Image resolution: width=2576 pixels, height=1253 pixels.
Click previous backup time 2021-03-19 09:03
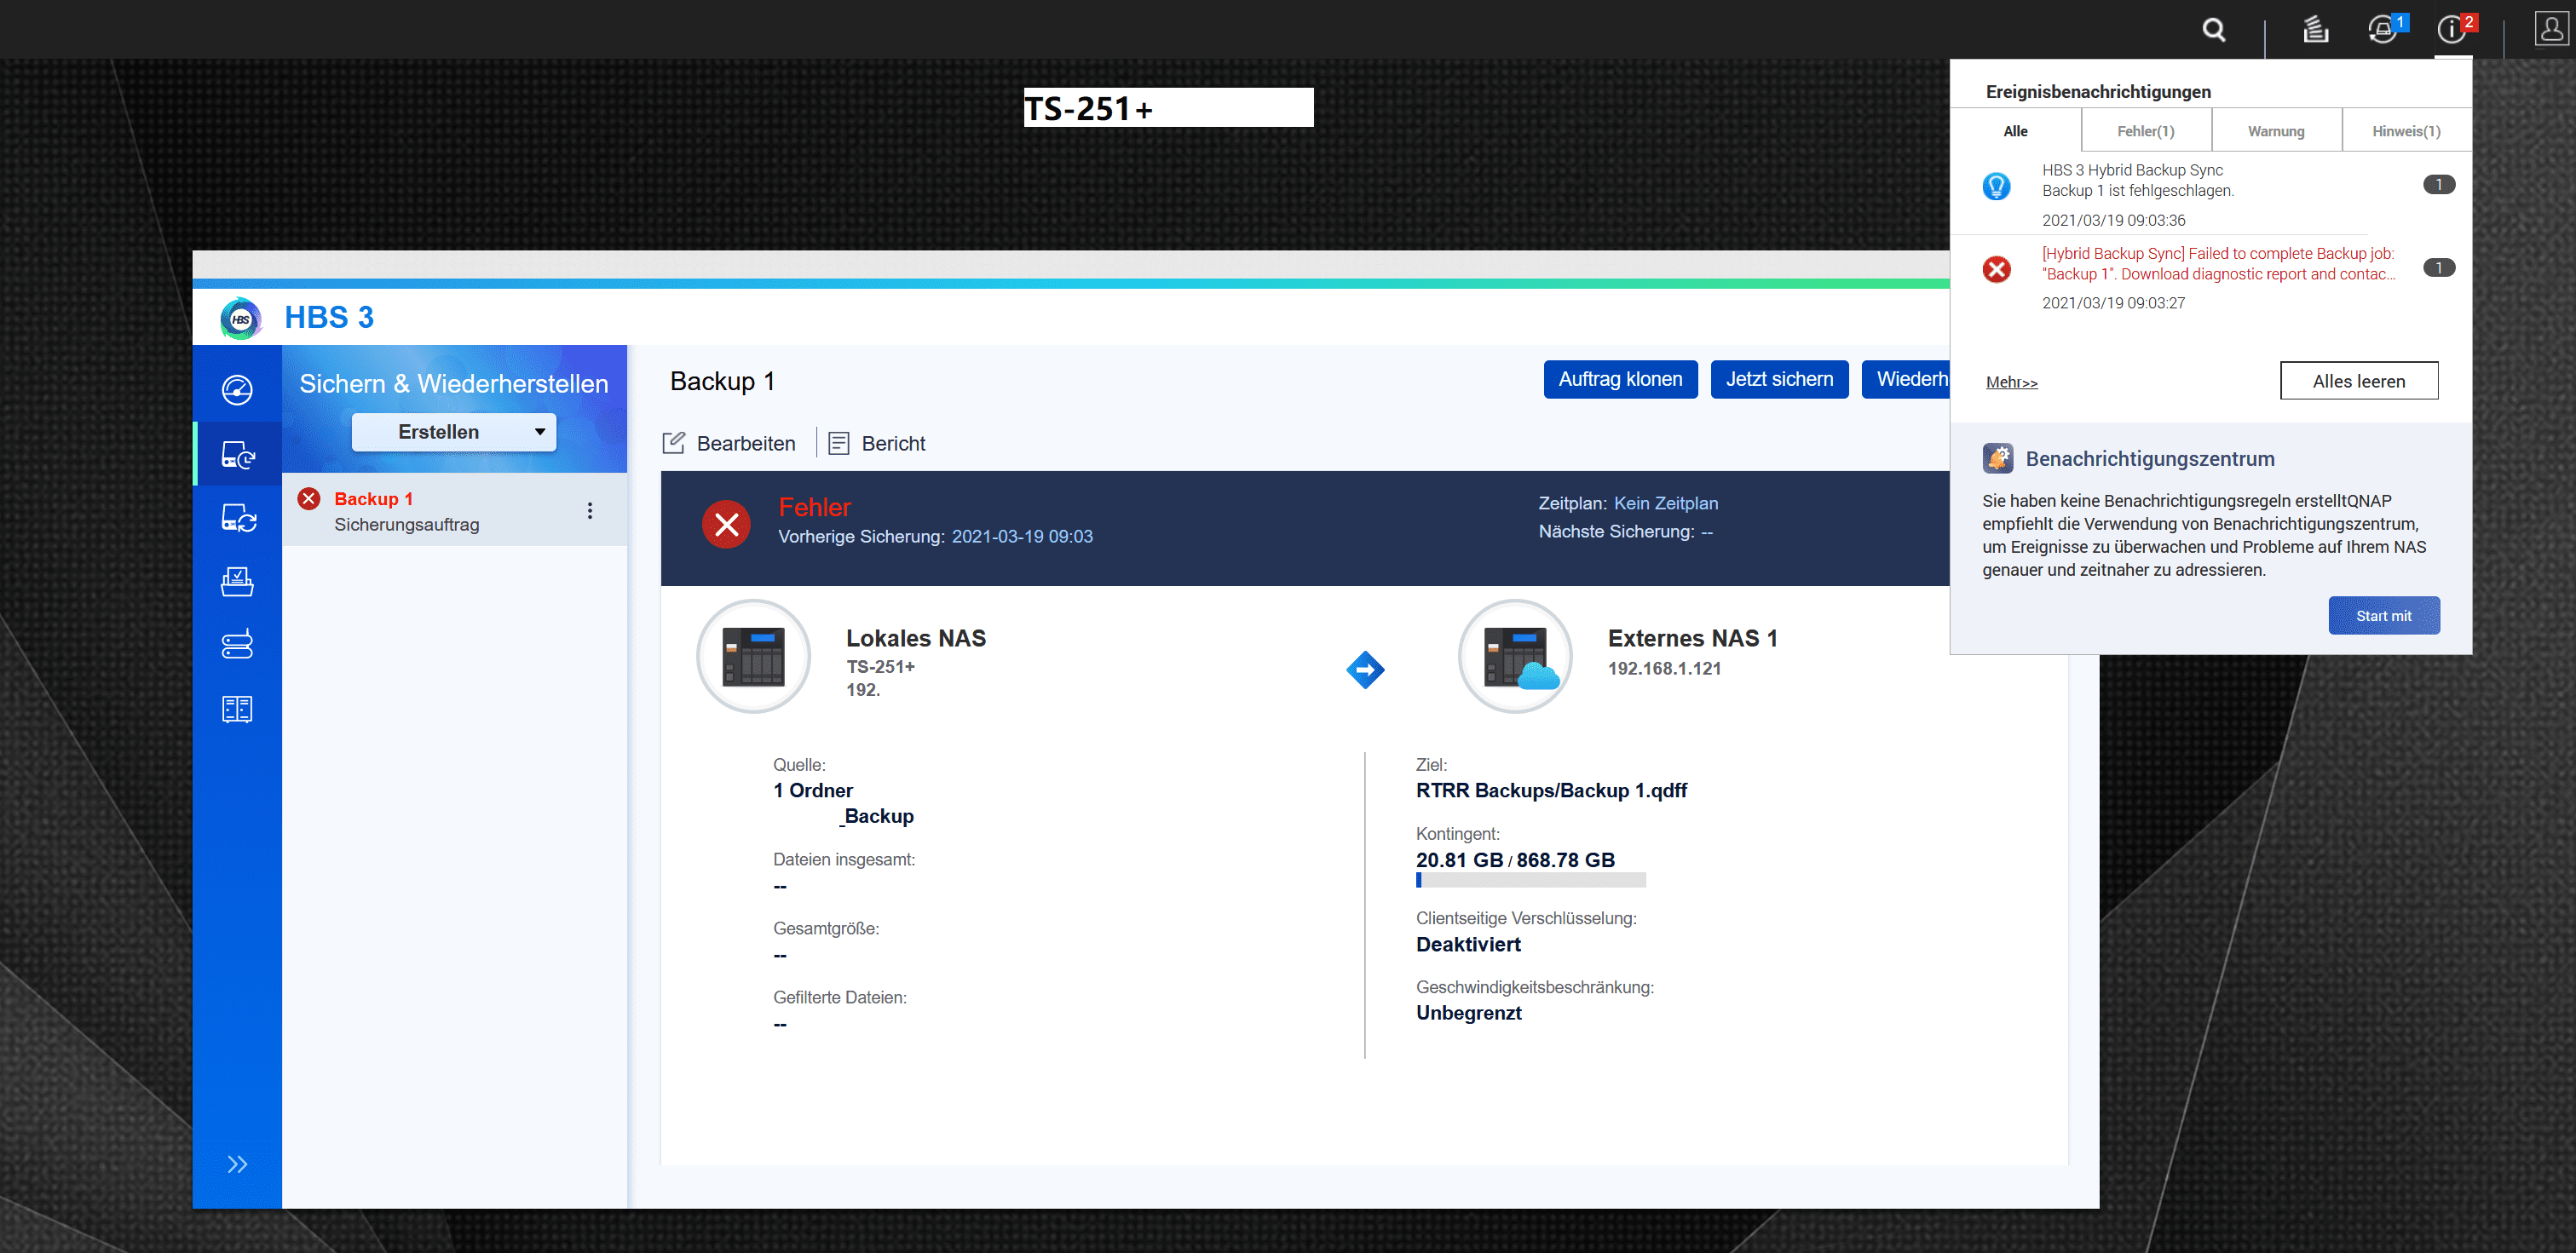pyautogui.click(x=1022, y=537)
